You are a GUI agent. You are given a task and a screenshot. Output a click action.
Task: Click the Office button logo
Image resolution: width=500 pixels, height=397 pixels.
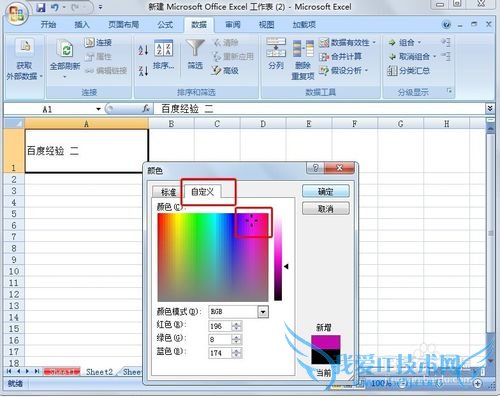click(16, 14)
